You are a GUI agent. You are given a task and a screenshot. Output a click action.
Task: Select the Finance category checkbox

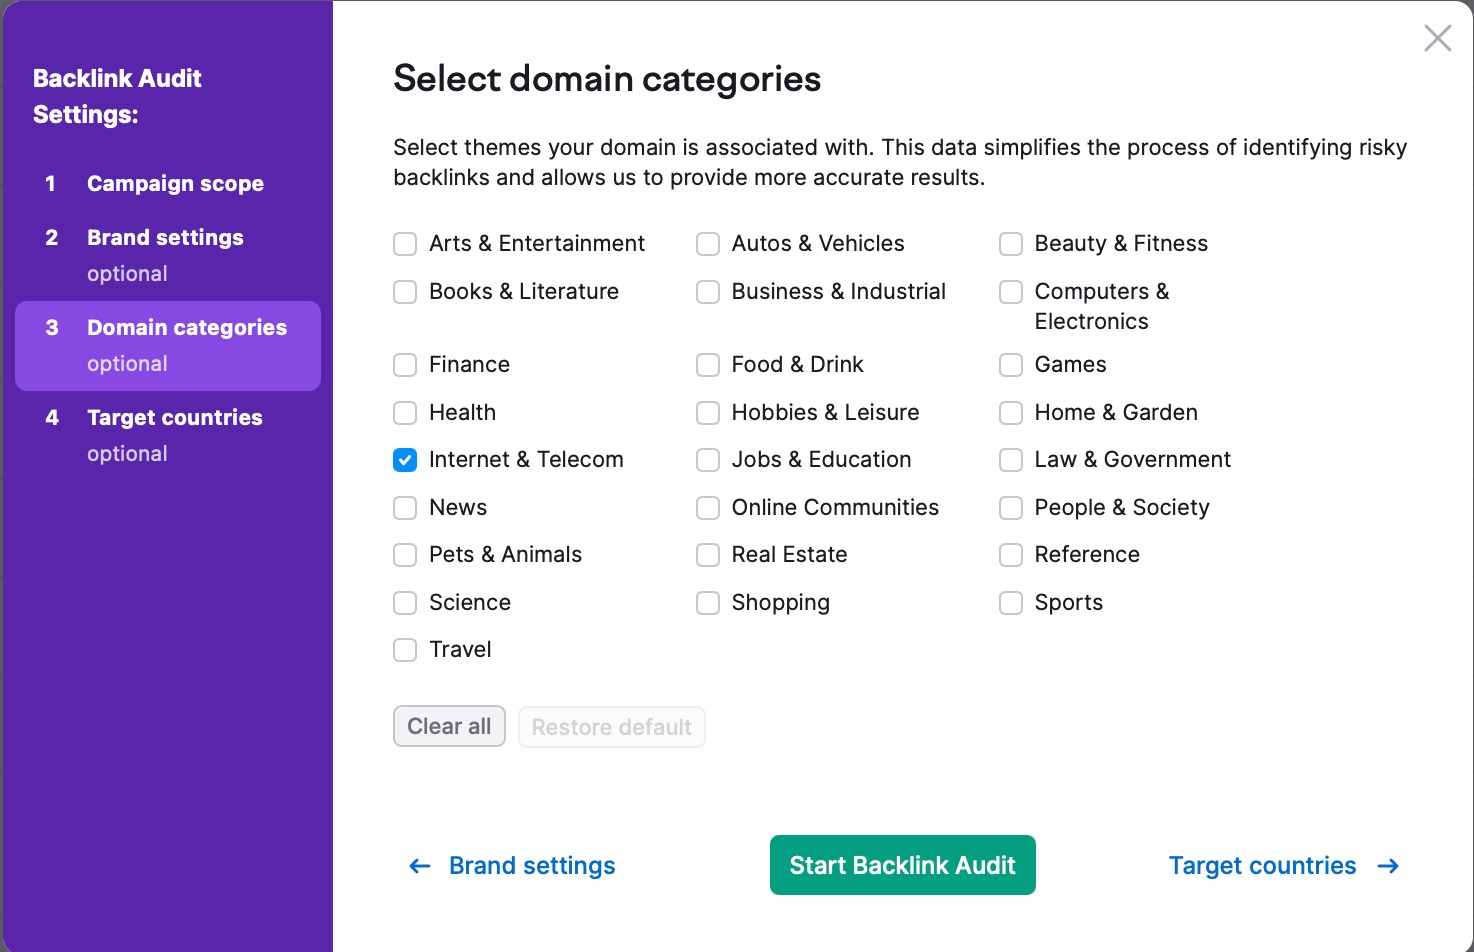405,365
